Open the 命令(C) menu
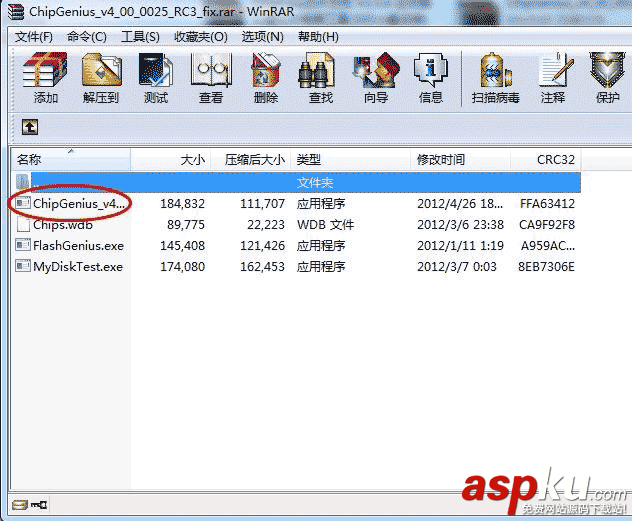 (x=87, y=37)
